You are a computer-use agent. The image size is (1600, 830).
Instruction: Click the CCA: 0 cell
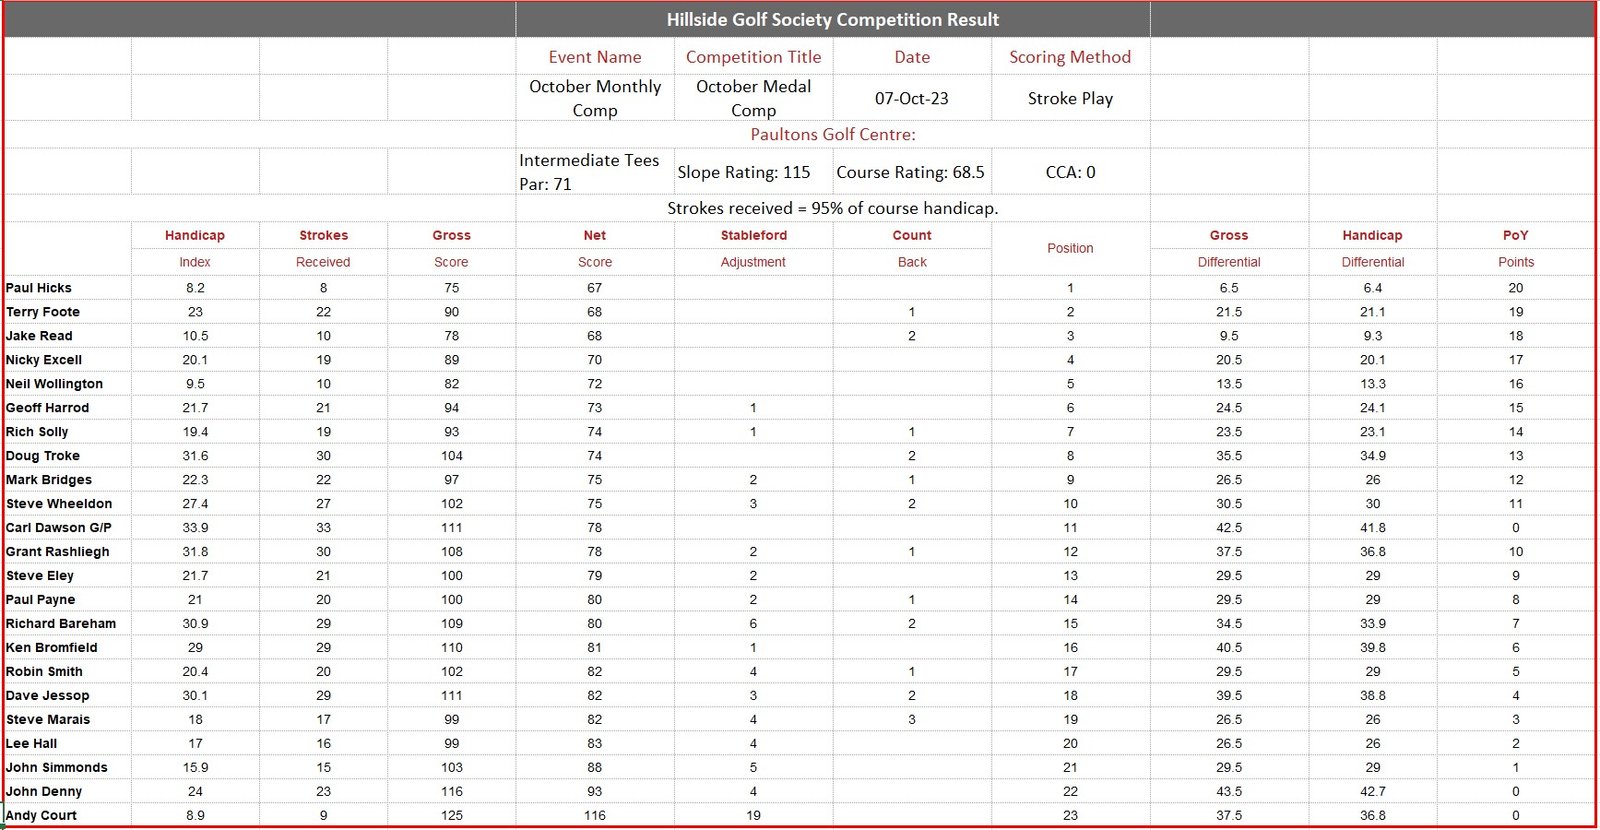click(x=1070, y=172)
